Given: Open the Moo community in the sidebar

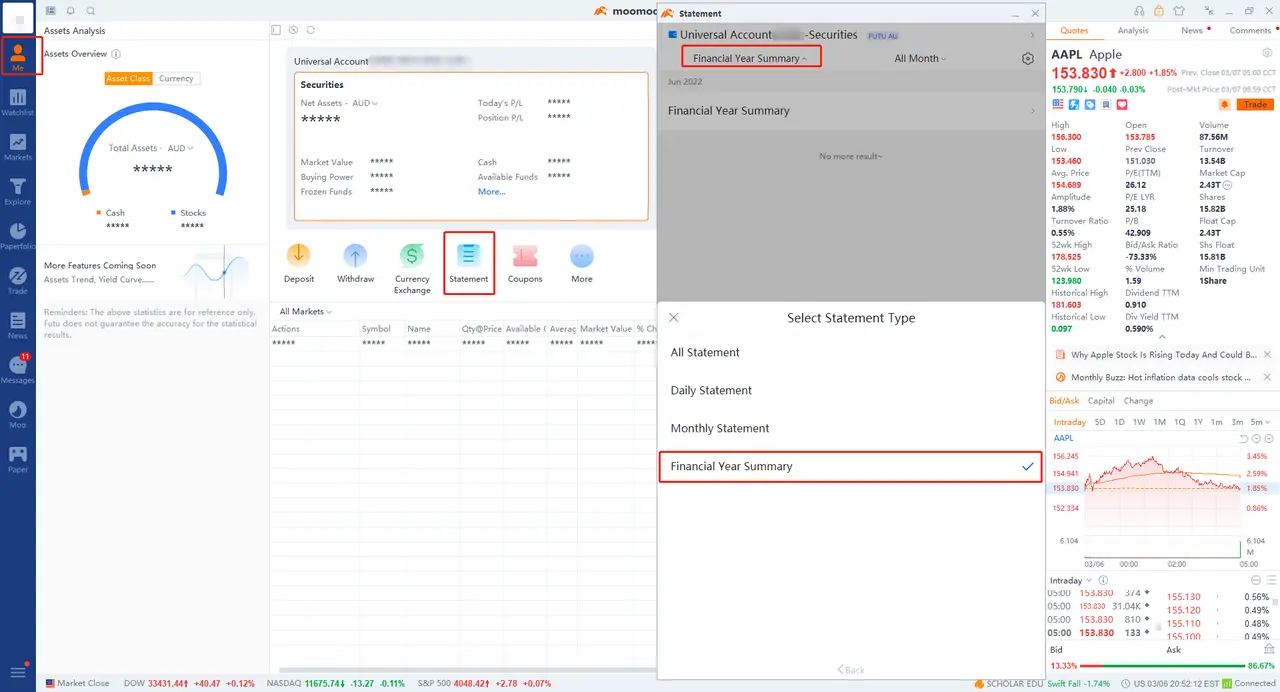Looking at the screenshot, I should pos(18,414).
